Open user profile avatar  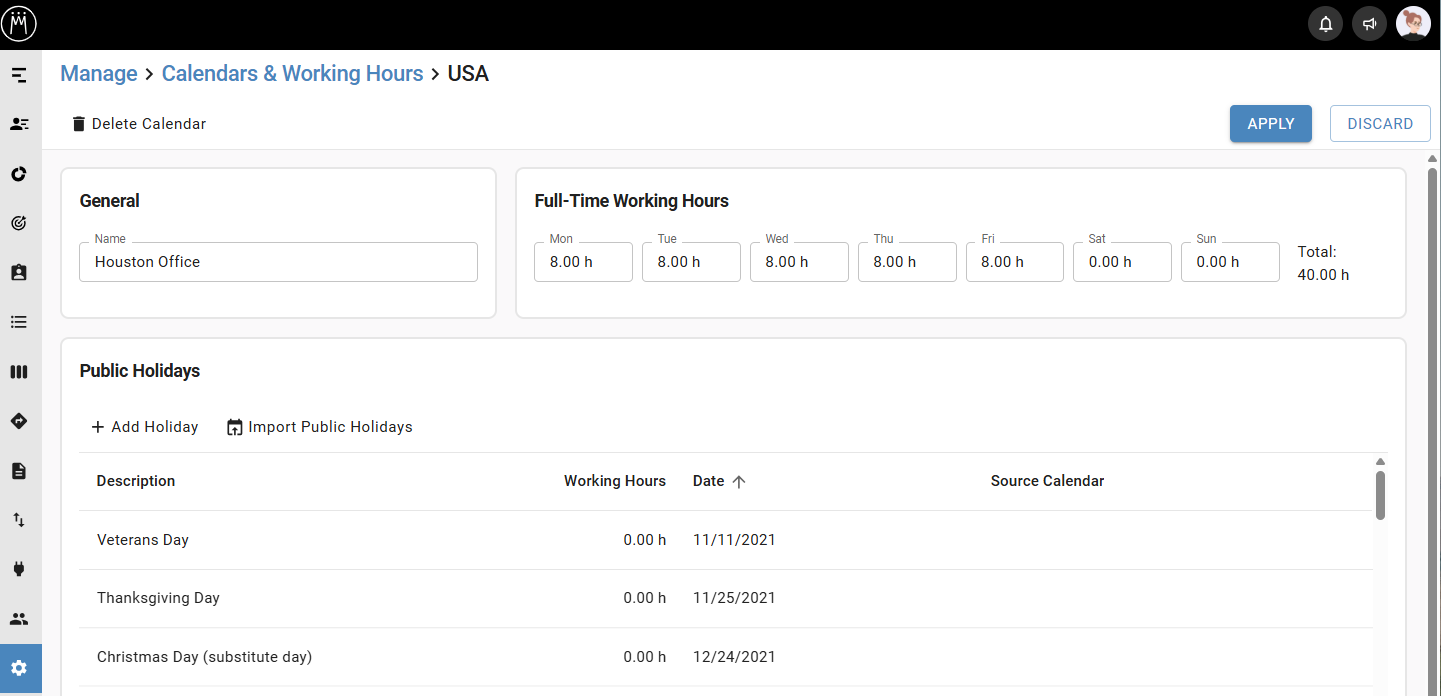tap(1413, 24)
